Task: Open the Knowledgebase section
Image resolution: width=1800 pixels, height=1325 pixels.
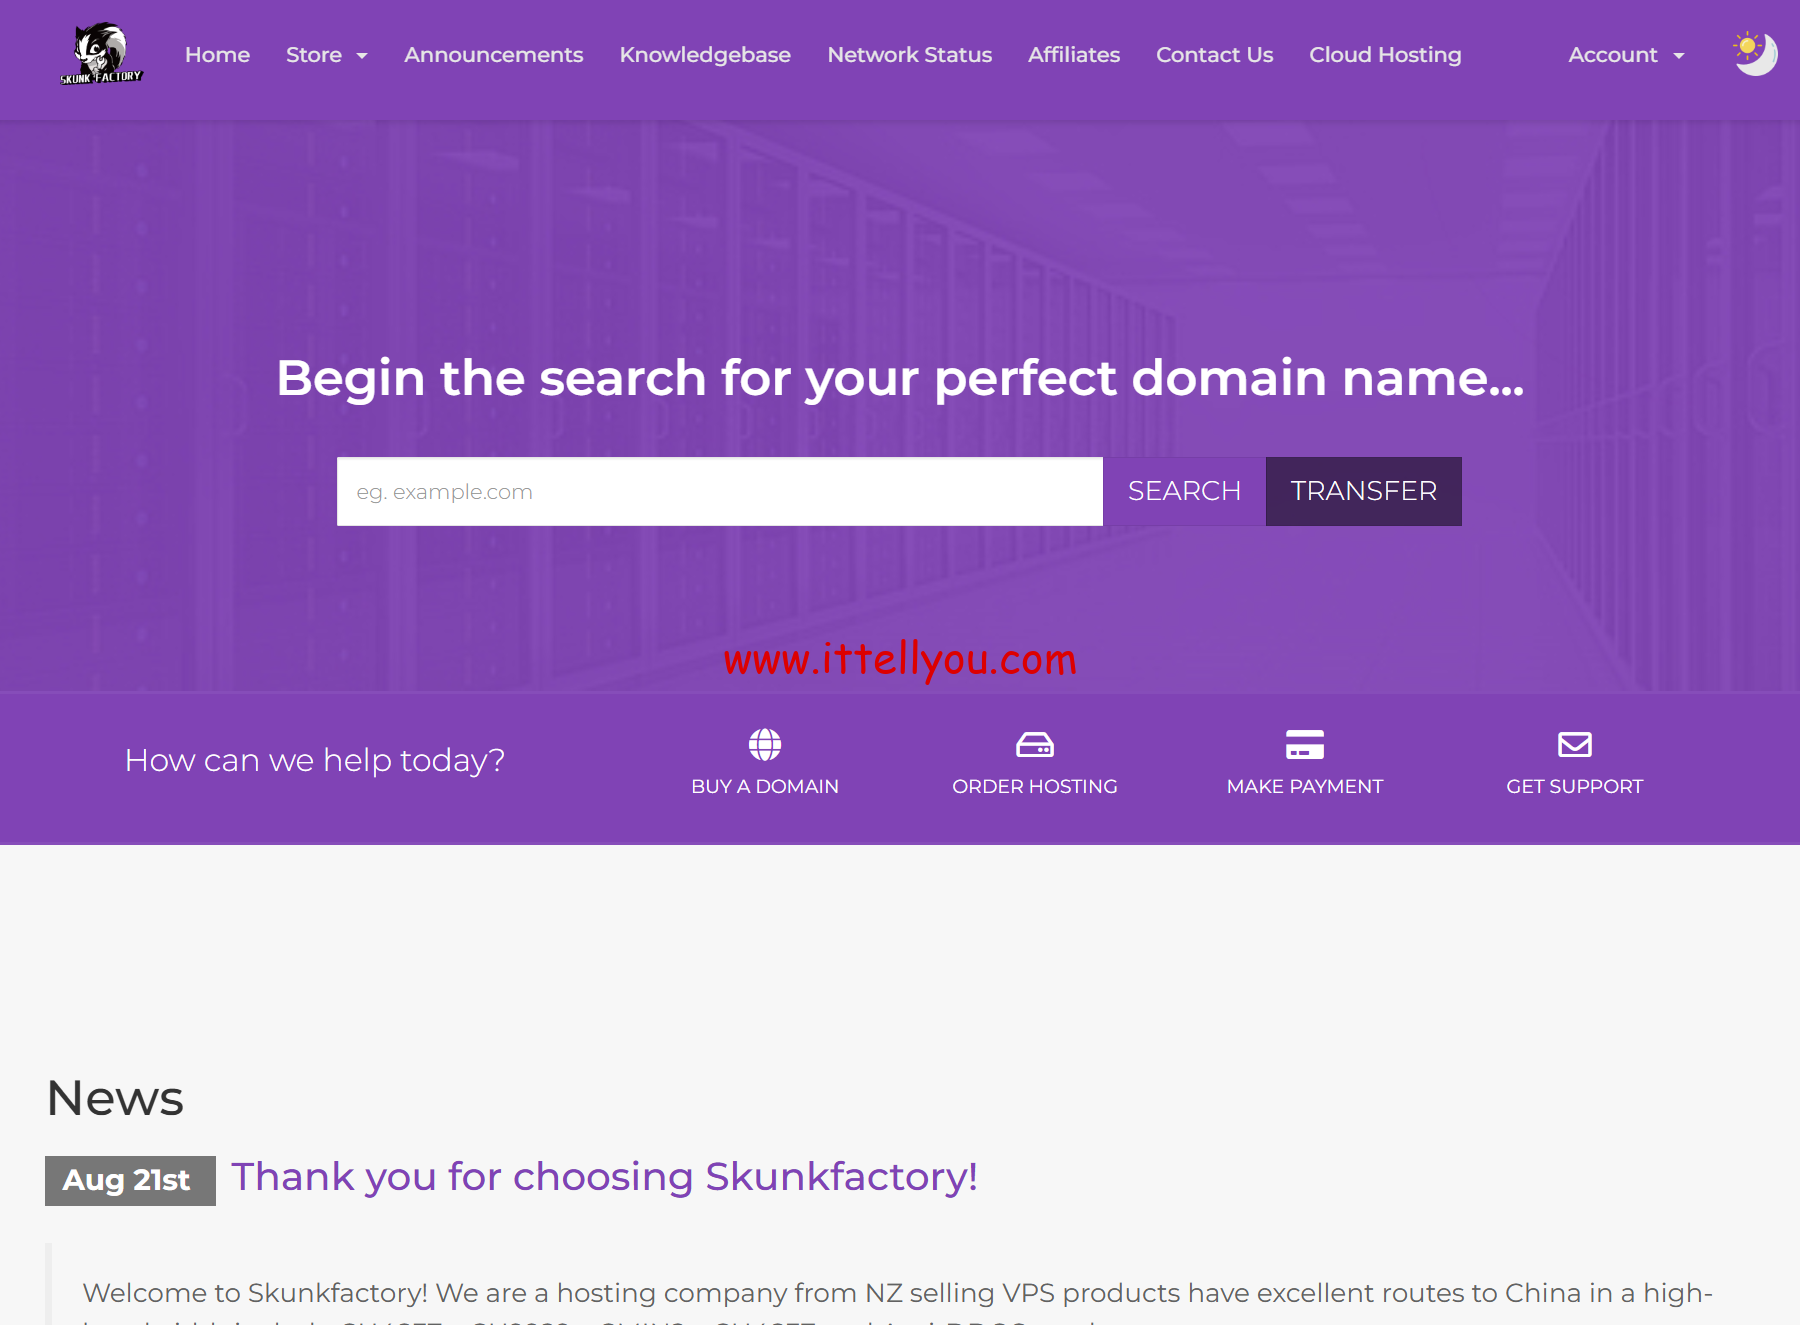Action: pyautogui.click(x=705, y=55)
